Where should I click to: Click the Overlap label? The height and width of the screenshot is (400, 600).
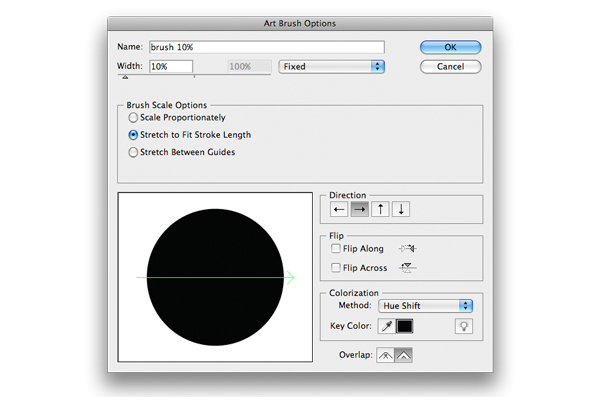point(355,355)
